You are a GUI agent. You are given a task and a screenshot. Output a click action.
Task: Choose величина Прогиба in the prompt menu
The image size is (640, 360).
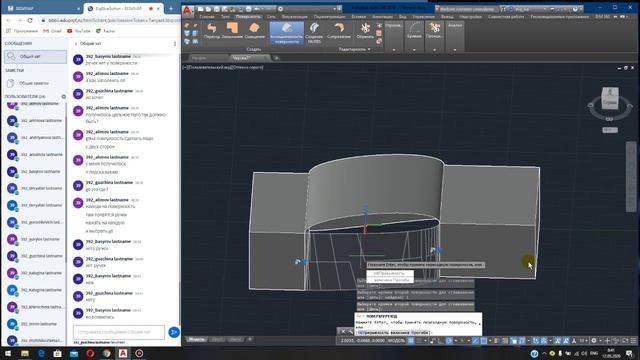(x=390, y=280)
